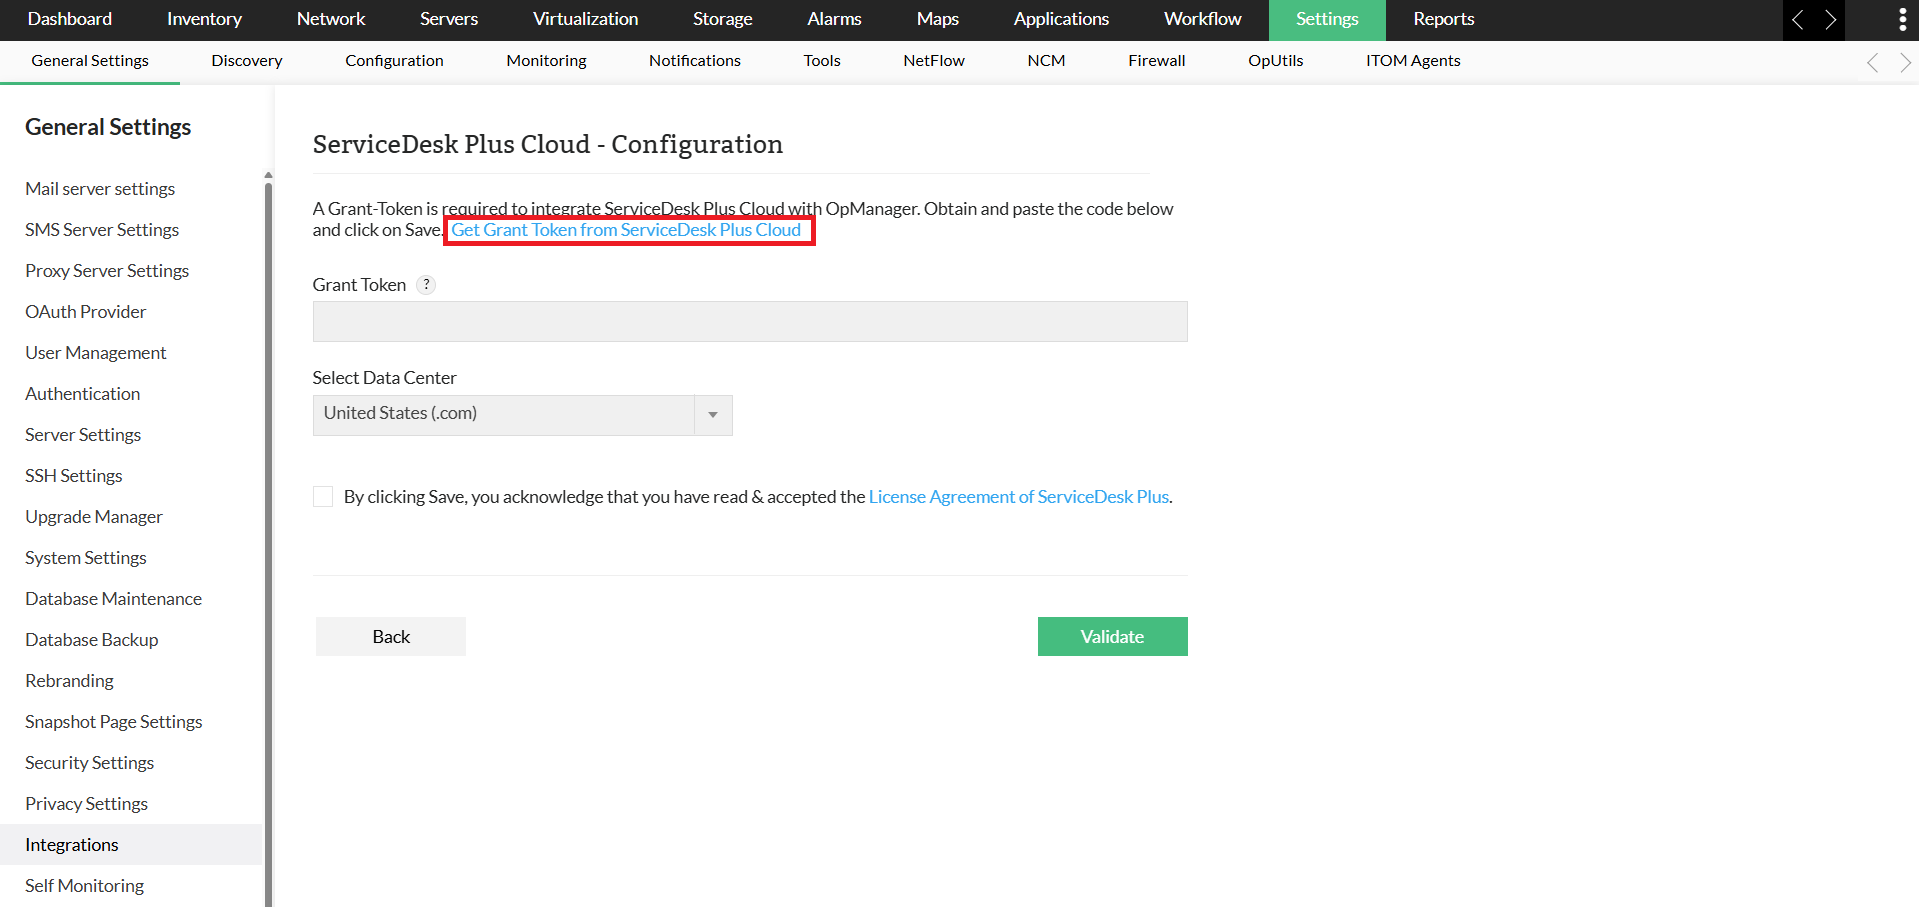Open the Discovery sub-tab
1919x907 pixels.
click(247, 61)
